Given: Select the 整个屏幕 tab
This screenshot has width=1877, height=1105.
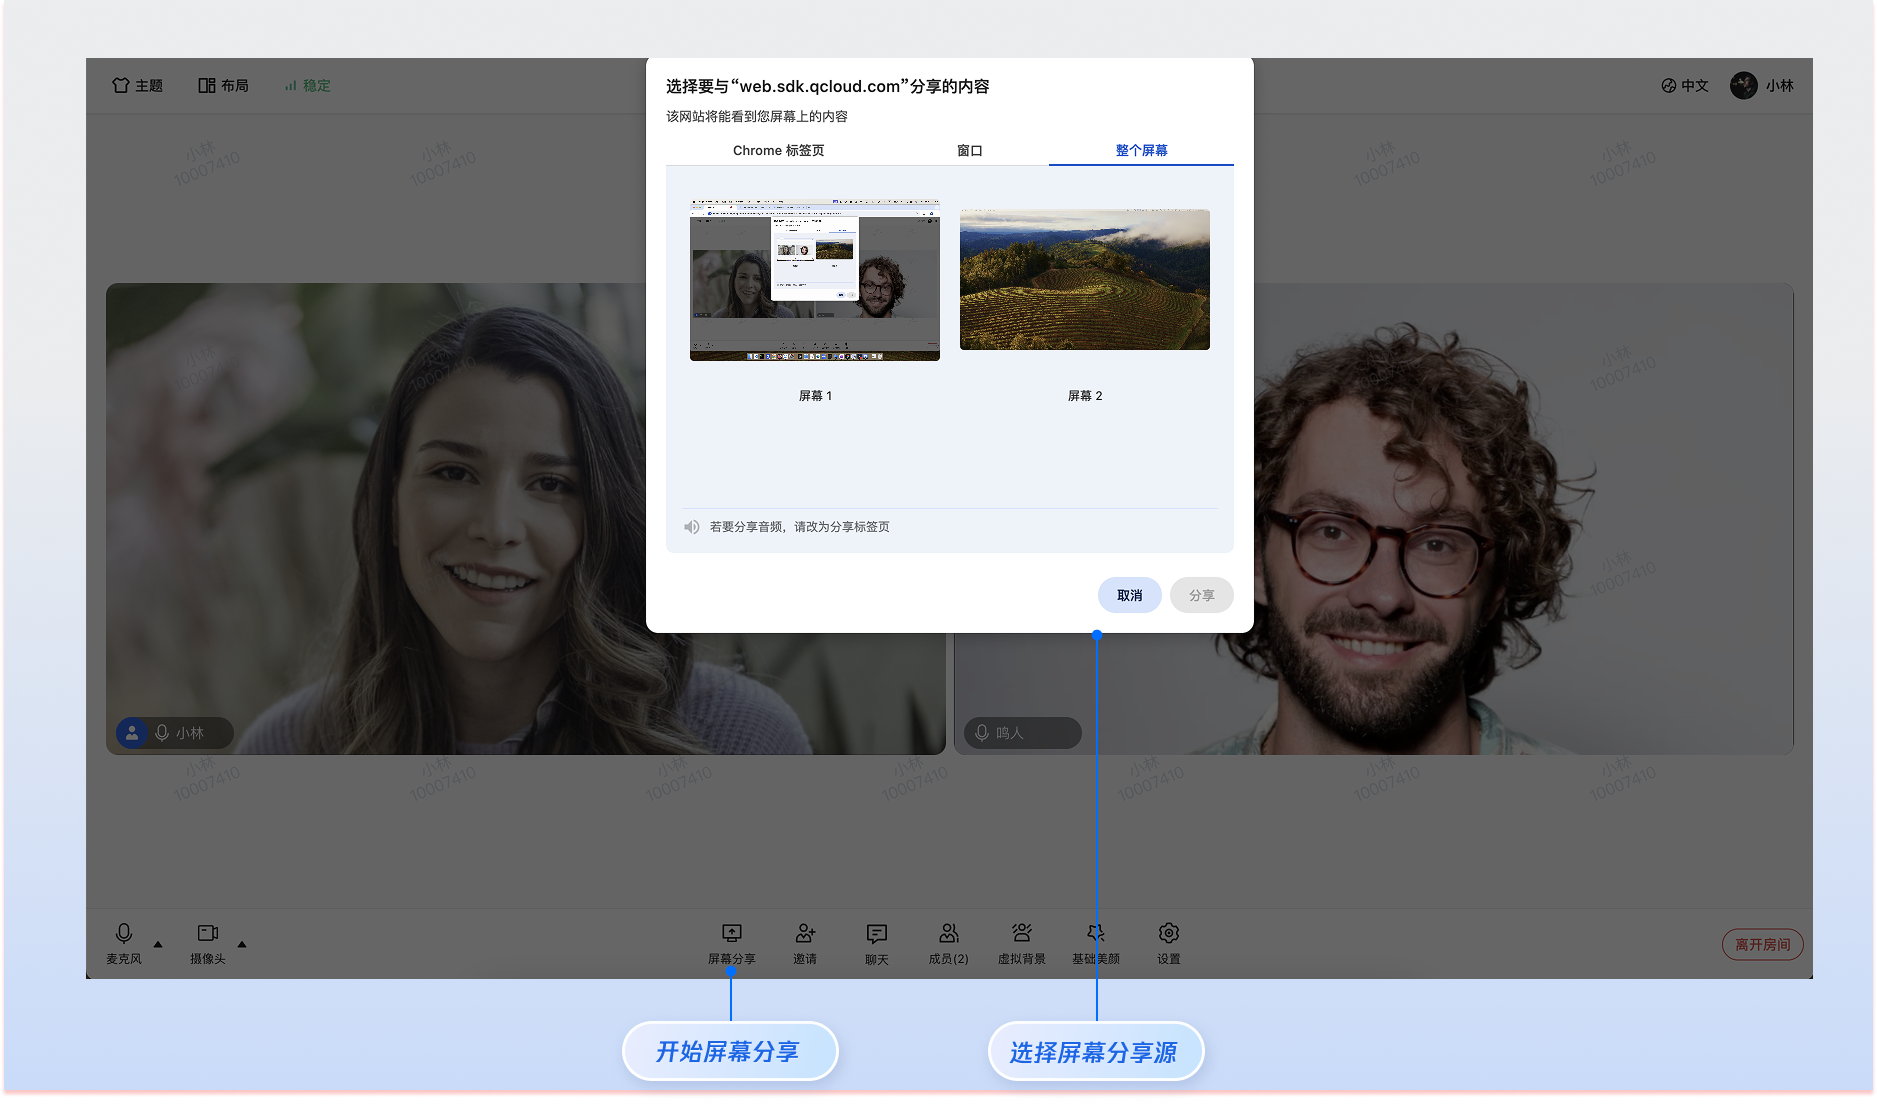Looking at the screenshot, I should pos(1141,151).
